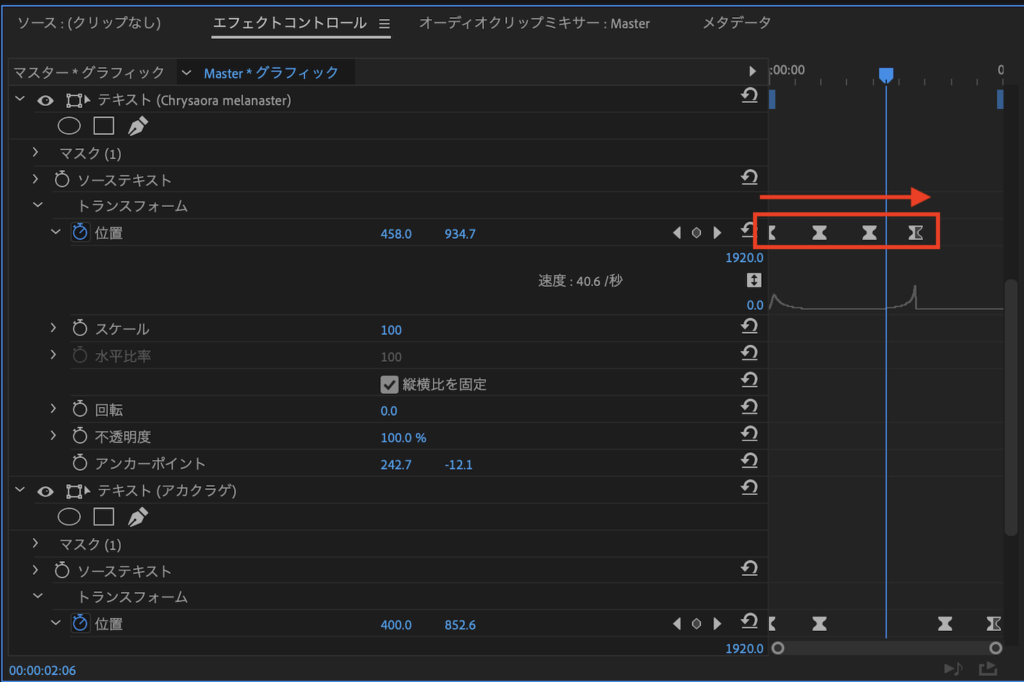Expand the スケール property
Viewport: 1024px width, 682px height.
coord(54,327)
